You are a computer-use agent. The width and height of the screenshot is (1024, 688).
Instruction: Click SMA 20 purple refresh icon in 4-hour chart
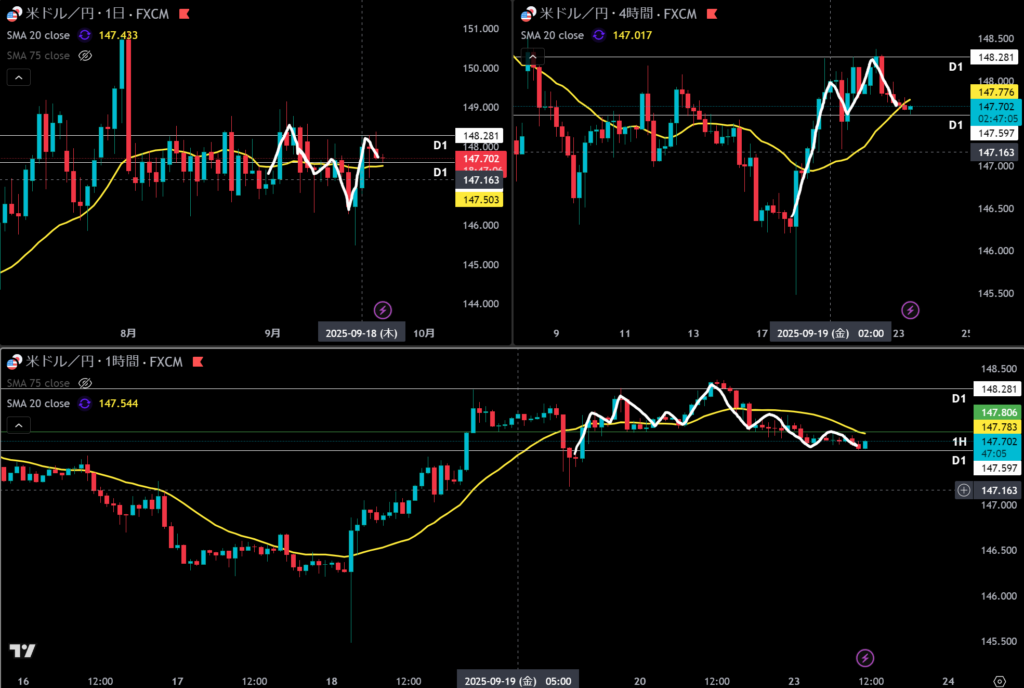(599, 35)
